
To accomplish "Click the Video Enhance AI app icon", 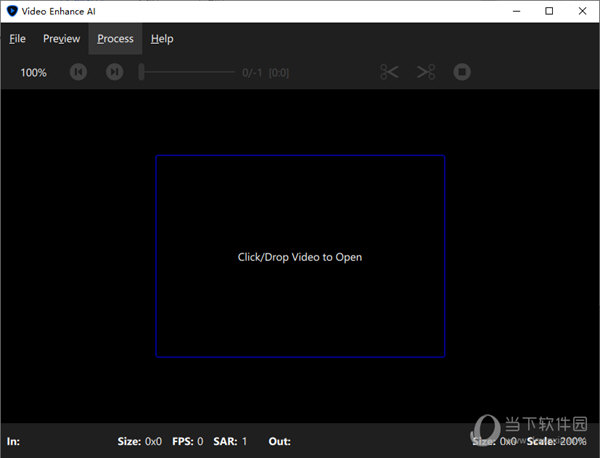I will pos(10,11).
